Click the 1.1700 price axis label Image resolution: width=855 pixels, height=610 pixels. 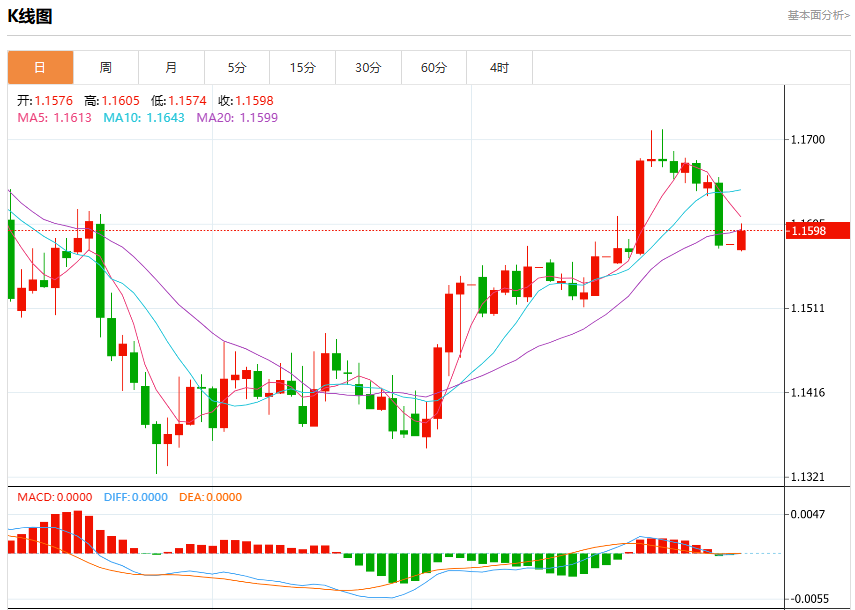[808, 140]
